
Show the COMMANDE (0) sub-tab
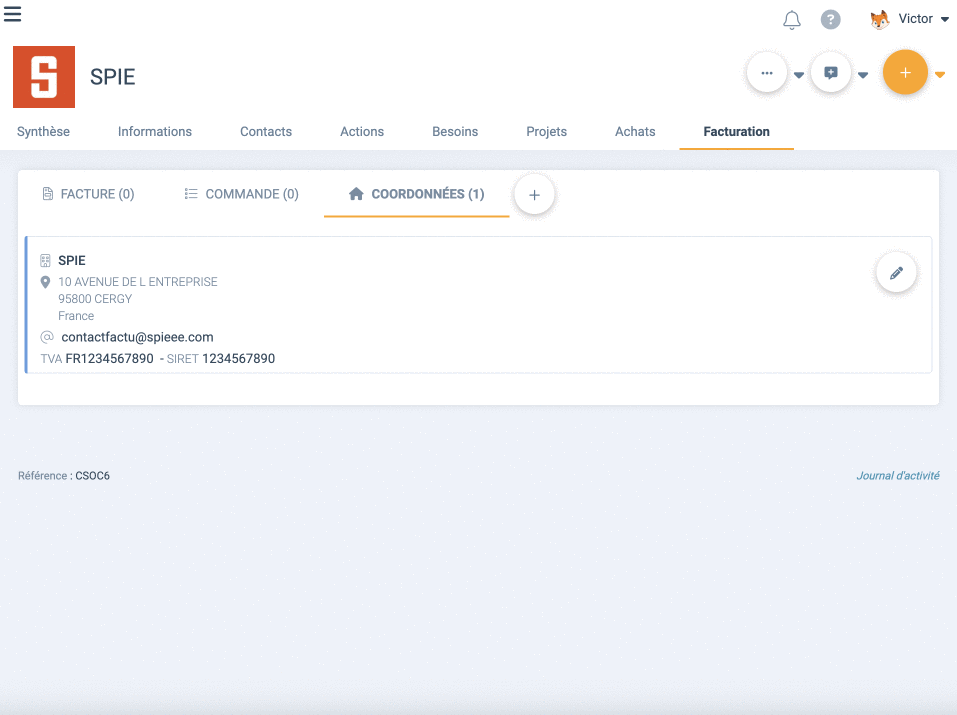click(x=241, y=194)
